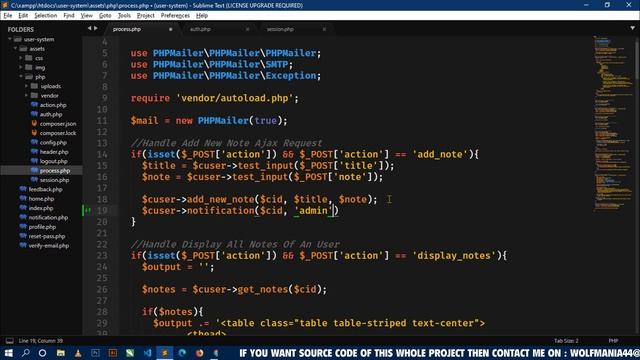Open Visual Studio Code from taskbar
This screenshot has width=640, height=360.
click(x=147, y=353)
